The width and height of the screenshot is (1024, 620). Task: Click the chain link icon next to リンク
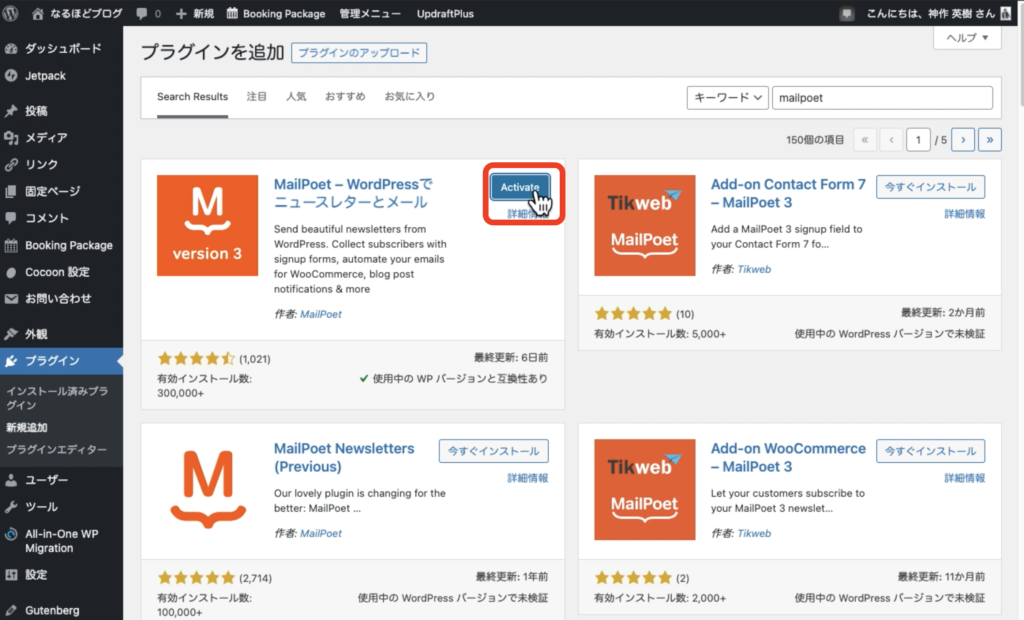[11, 165]
